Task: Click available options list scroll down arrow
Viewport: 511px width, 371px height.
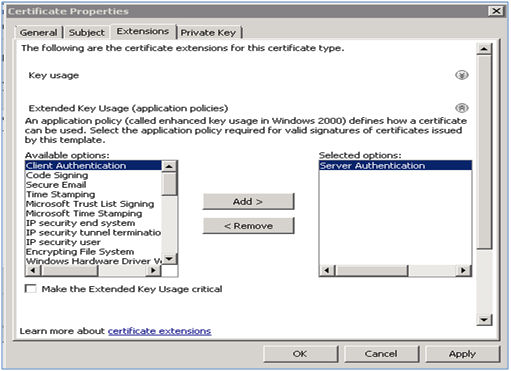Action: (169, 259)
